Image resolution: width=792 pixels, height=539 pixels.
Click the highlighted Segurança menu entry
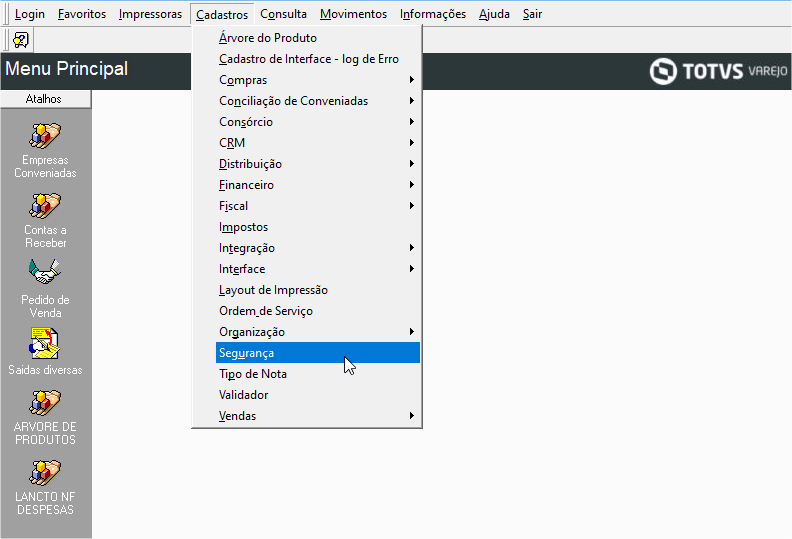pyautogui.click(x=318, y=353)
